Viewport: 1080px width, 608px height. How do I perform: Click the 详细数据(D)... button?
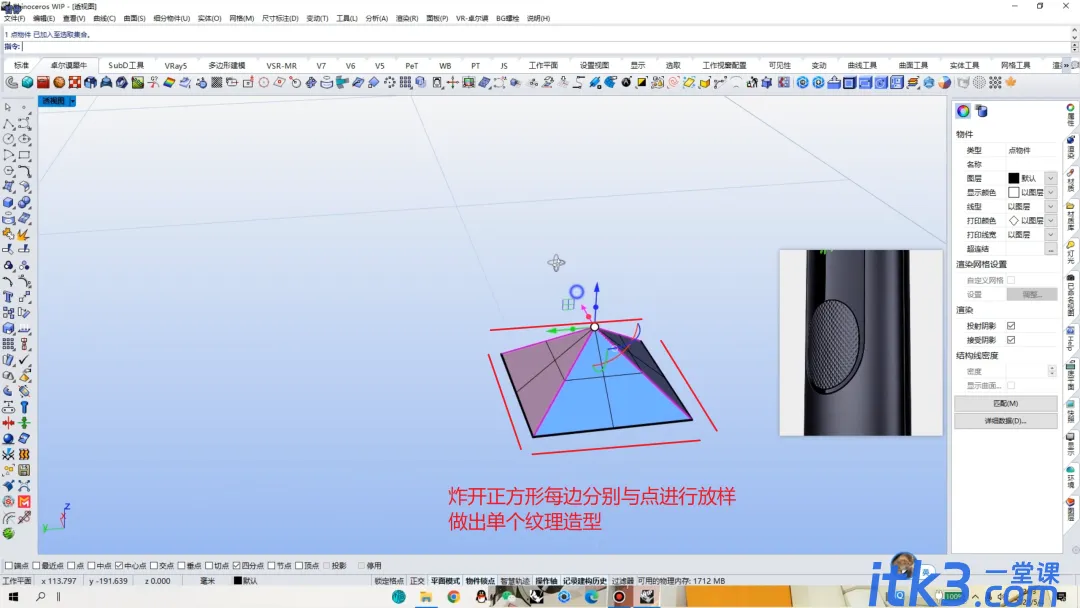[1006, 421]
